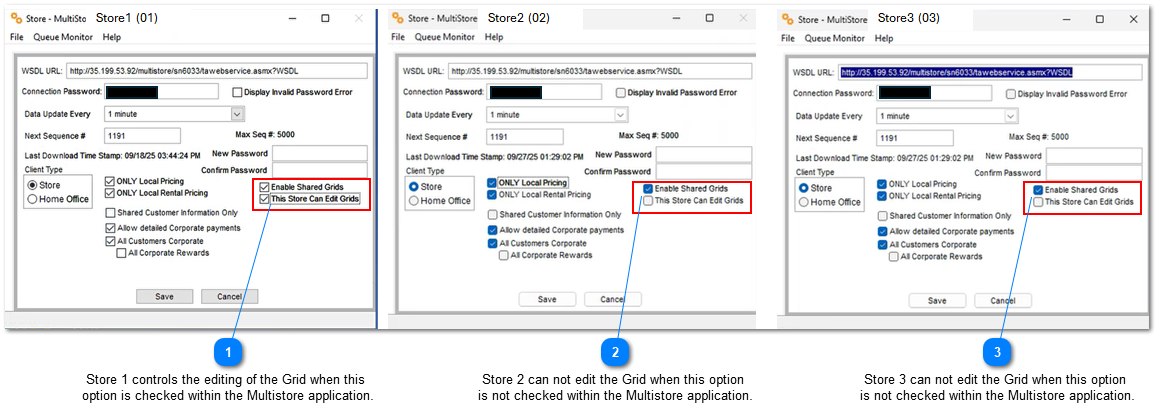Select Home Office client type in Store3
Image resolution: width=1158 pixels, height=419 pixels.
tap(803, 202)
